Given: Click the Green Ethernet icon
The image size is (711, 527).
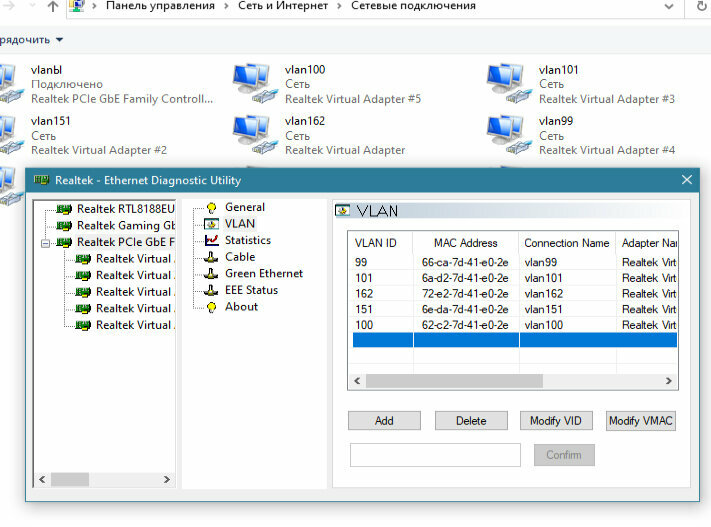Looking at the screenshot, I should click(x=211, y=274).
